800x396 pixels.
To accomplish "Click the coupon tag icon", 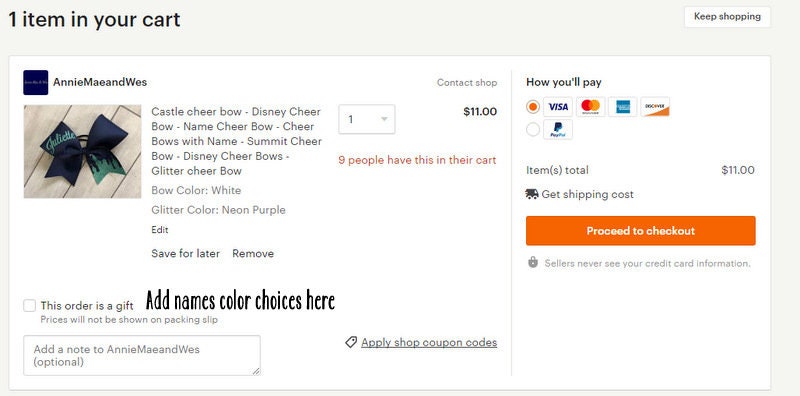I will [351, 342].
